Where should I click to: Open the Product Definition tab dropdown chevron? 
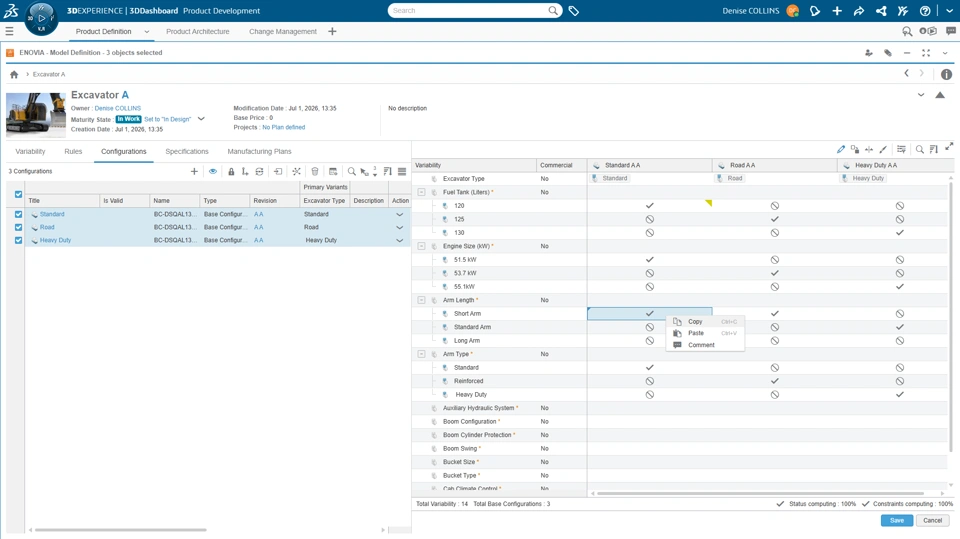point(147,31)
